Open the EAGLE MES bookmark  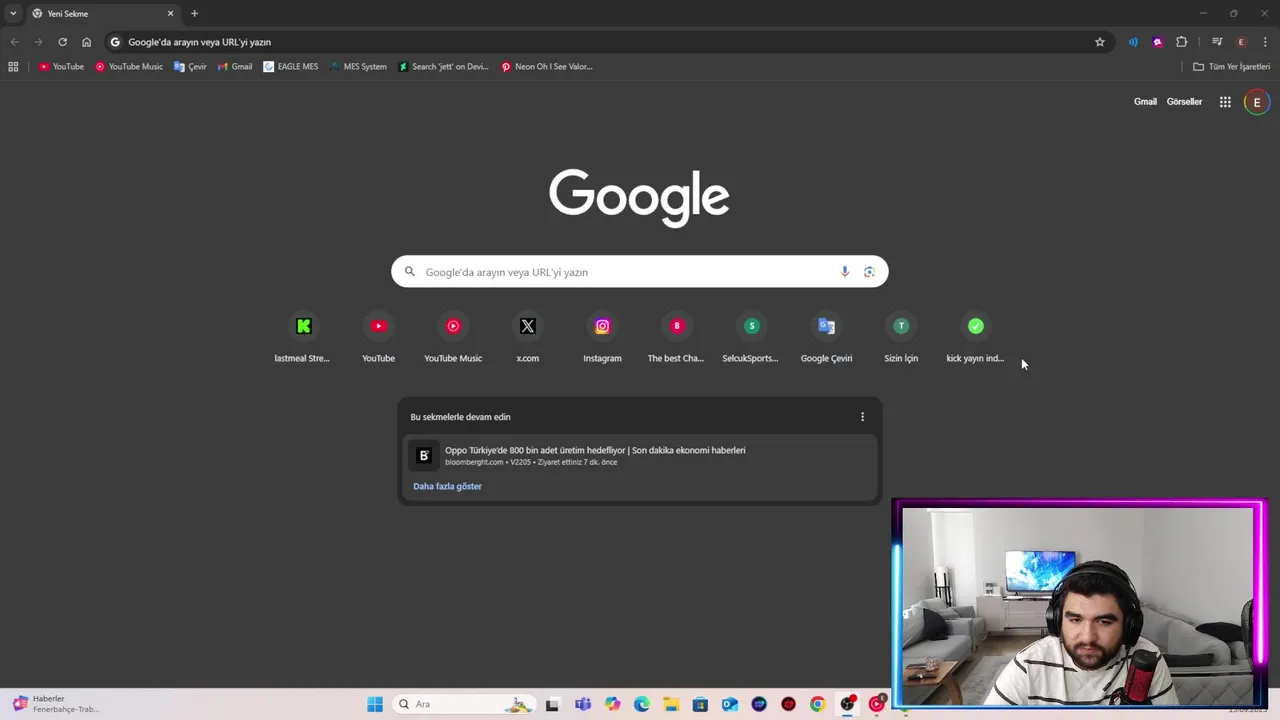click(x=291, y=67)
